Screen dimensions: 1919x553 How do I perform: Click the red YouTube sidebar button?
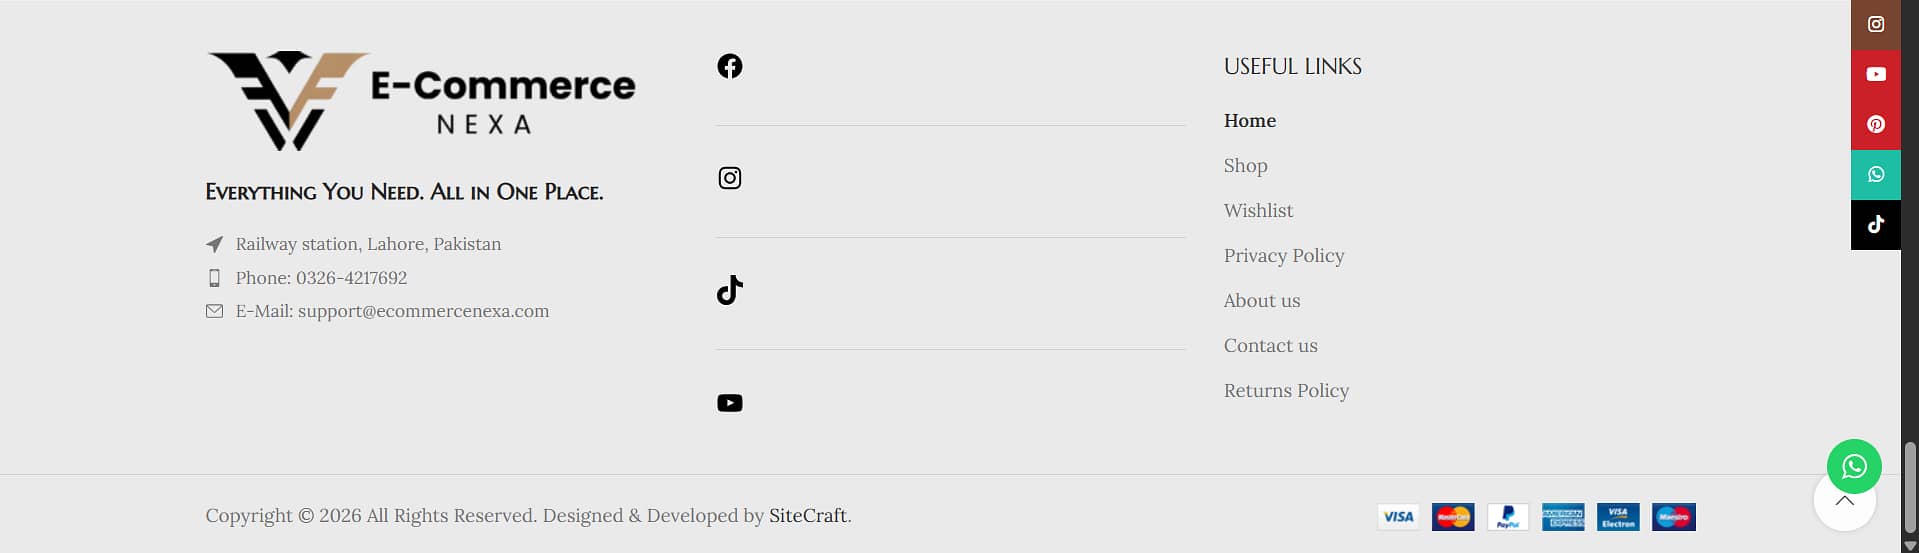(x=1875, y=74)
